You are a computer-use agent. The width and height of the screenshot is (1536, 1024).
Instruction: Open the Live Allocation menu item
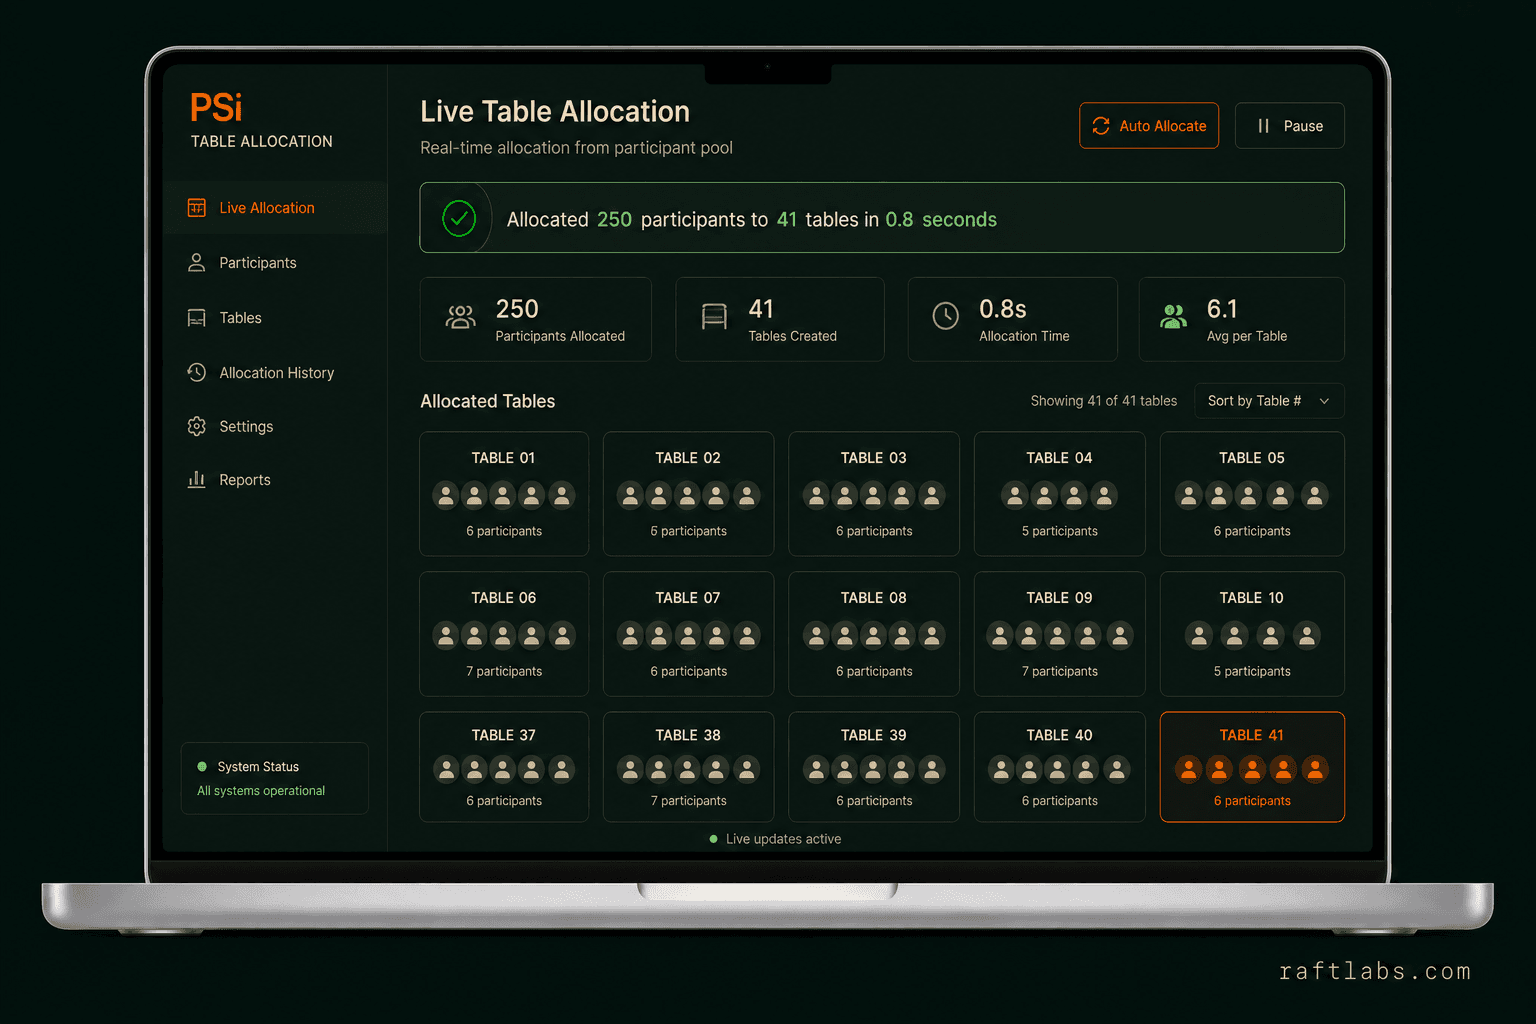click(x=275, y=208)
